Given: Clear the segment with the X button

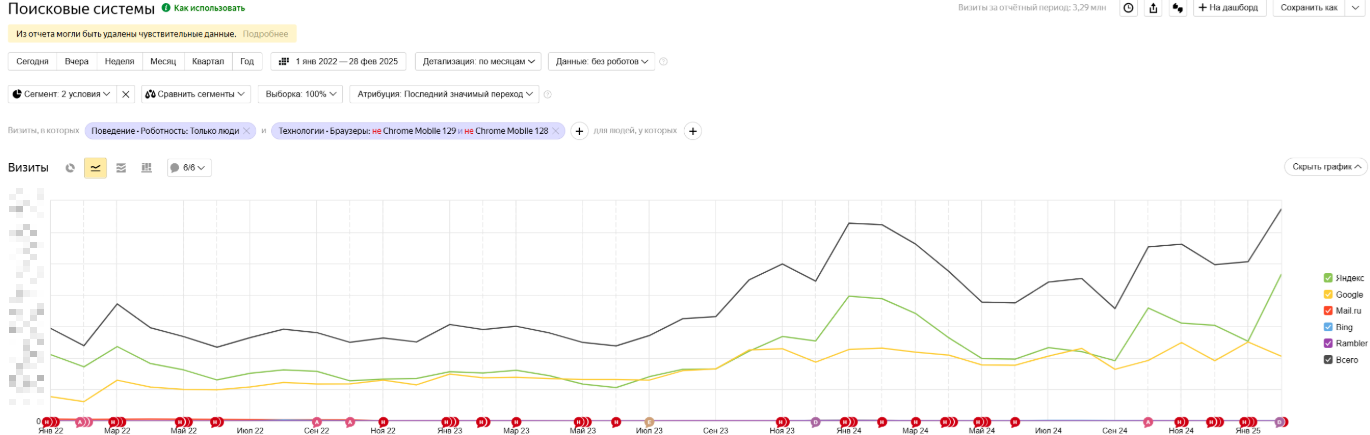Looking at the screenshot, I should (x=125, y=94).
